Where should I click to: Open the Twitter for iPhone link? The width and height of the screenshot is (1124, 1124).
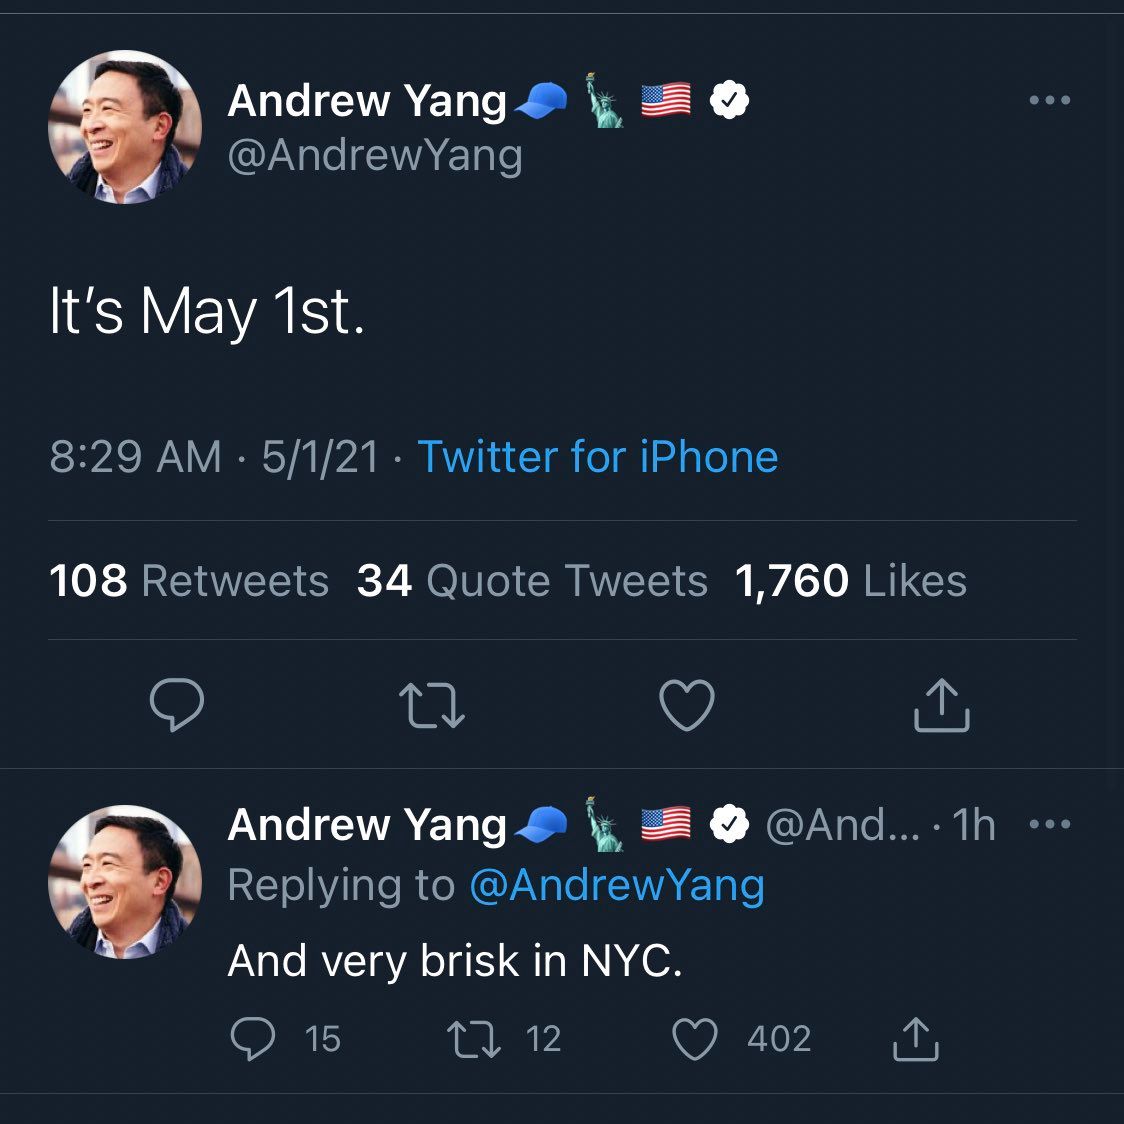click(x=597, y=457)
